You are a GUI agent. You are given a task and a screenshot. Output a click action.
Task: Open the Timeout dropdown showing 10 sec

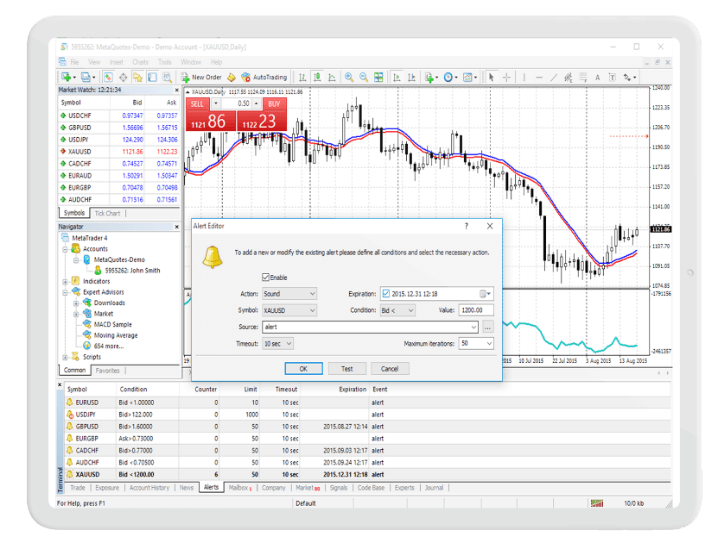point(278,344)
